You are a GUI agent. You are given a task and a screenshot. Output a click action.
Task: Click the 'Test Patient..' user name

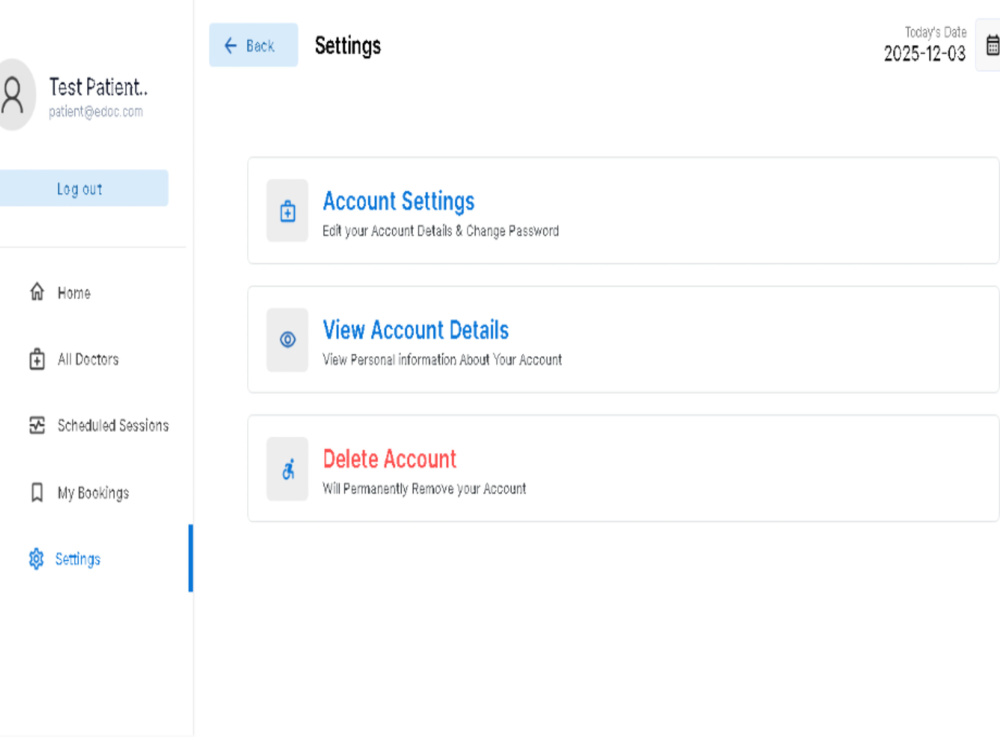pyautogui.click(x=98, y=87)
